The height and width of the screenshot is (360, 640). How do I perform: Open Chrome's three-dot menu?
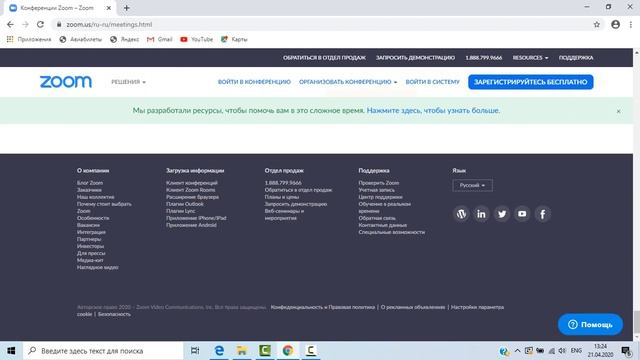point(631,24)
